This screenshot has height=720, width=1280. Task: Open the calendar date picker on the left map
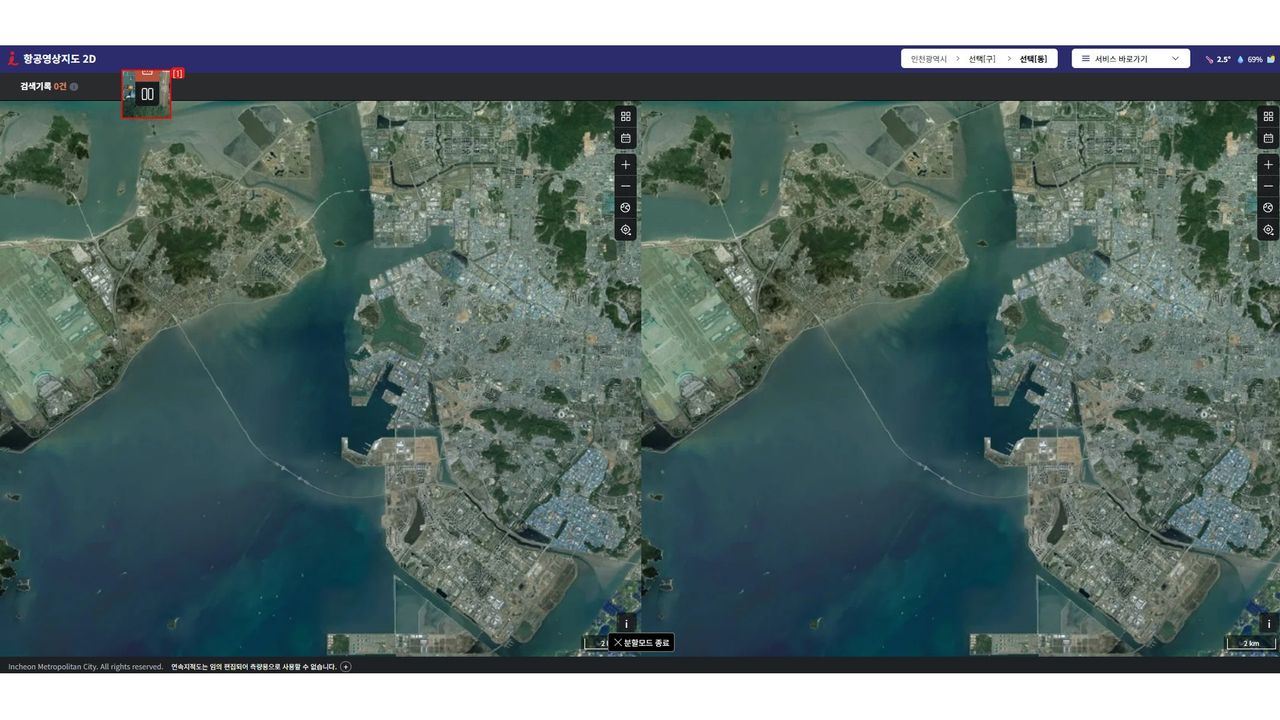pos(626,138)
